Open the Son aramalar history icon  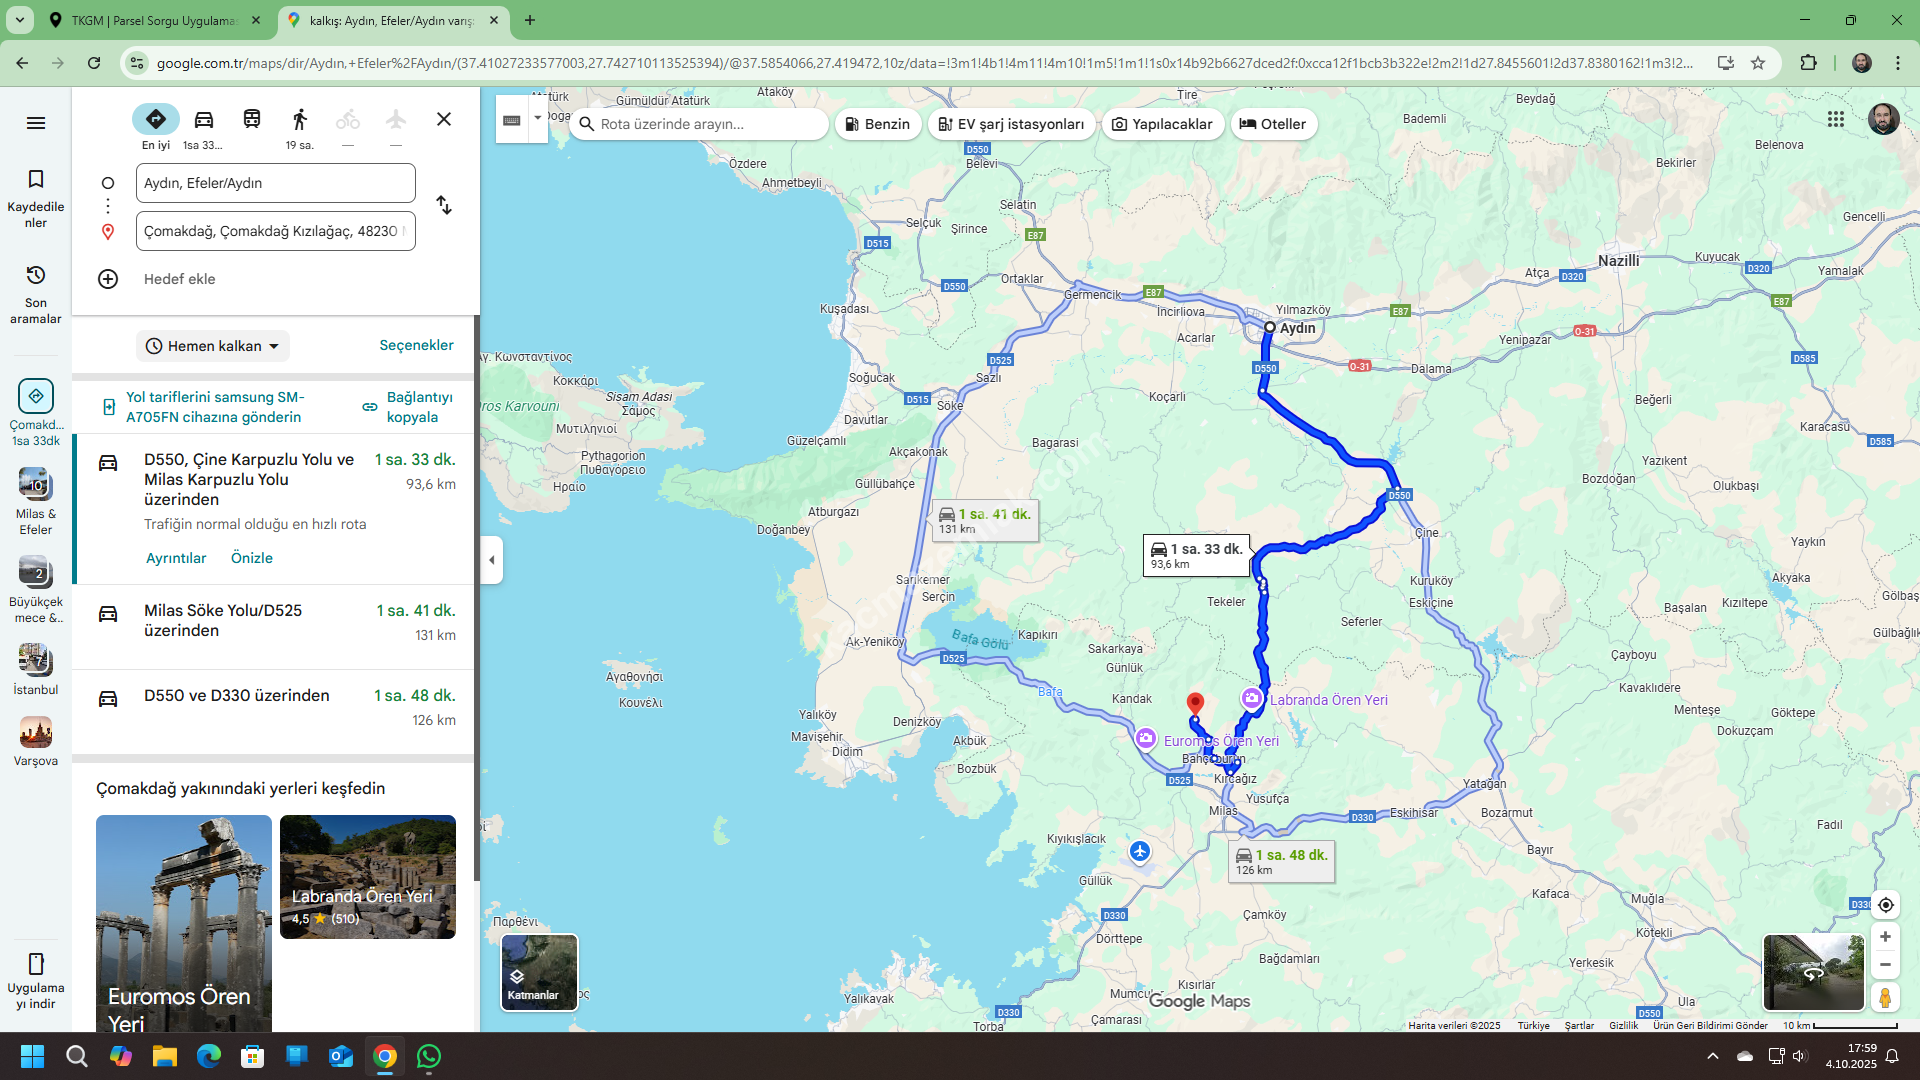pyautogui.click(x=36, y=276)
